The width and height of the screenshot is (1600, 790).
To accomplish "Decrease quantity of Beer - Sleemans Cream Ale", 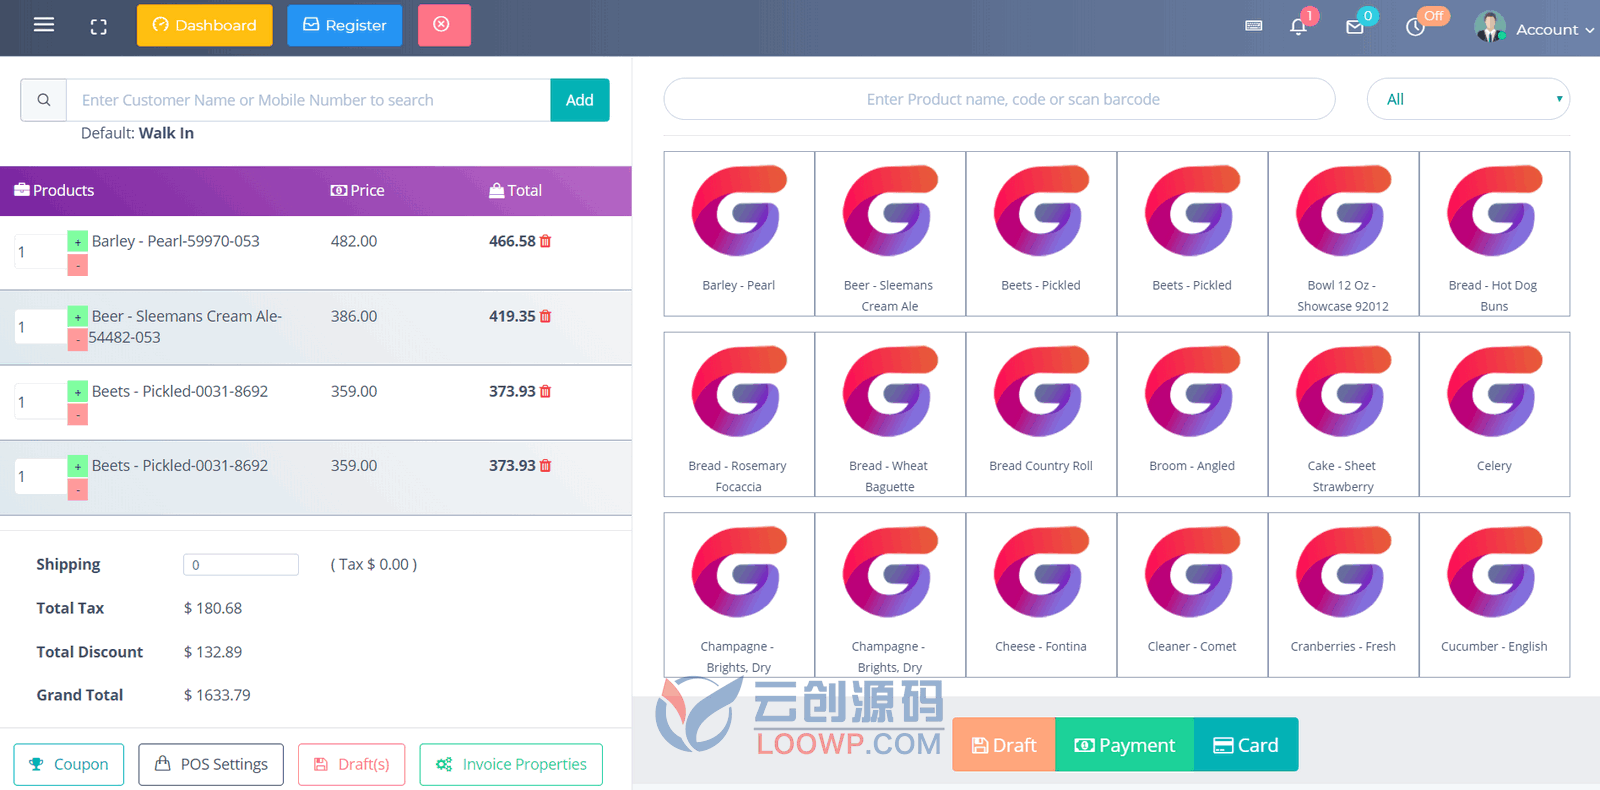I will [x=78, y=340].
